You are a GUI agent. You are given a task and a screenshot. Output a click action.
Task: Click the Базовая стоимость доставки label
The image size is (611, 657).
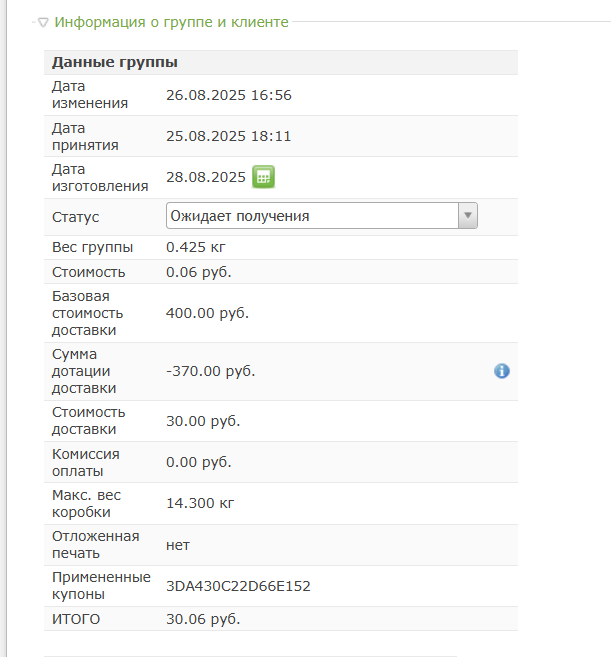tap(88, 313)
